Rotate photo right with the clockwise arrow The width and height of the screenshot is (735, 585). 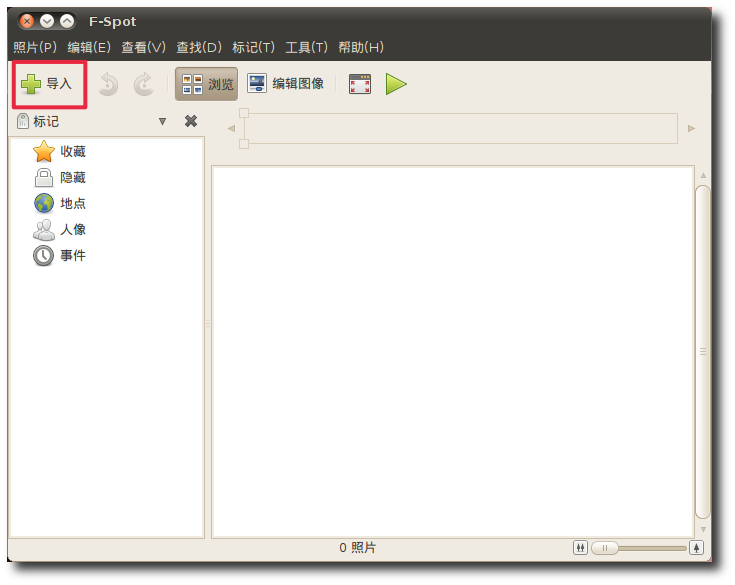tap(143, 84)
